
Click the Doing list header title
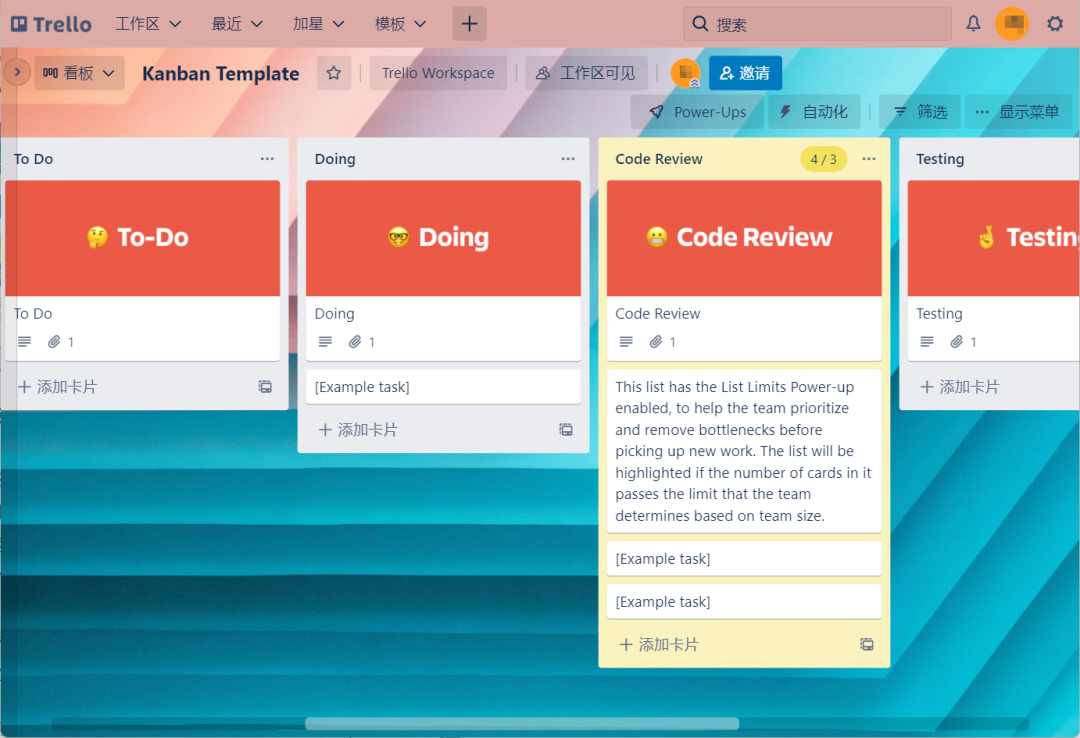(x=335, y=158)
